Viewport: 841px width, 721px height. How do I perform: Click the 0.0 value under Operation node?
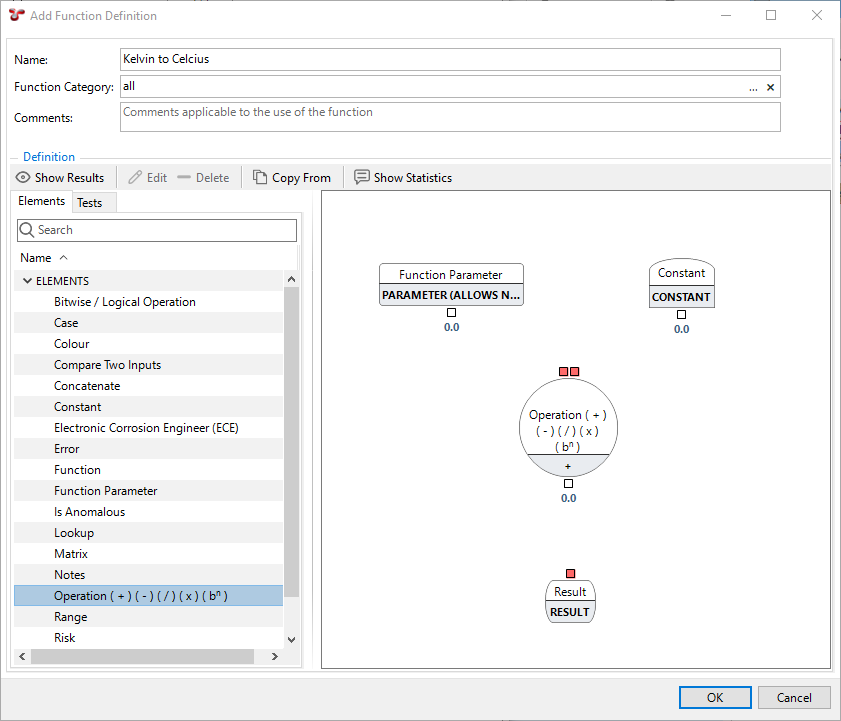coord(569,498)
